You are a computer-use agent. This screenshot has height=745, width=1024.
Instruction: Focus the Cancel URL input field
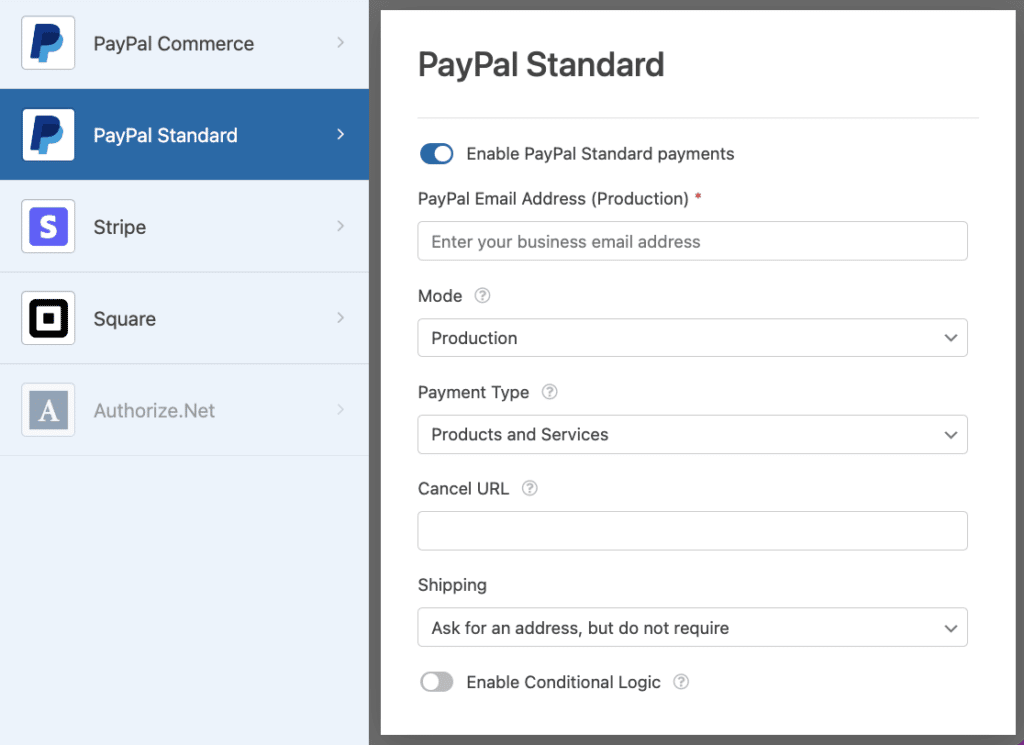(x=692, y=531)
